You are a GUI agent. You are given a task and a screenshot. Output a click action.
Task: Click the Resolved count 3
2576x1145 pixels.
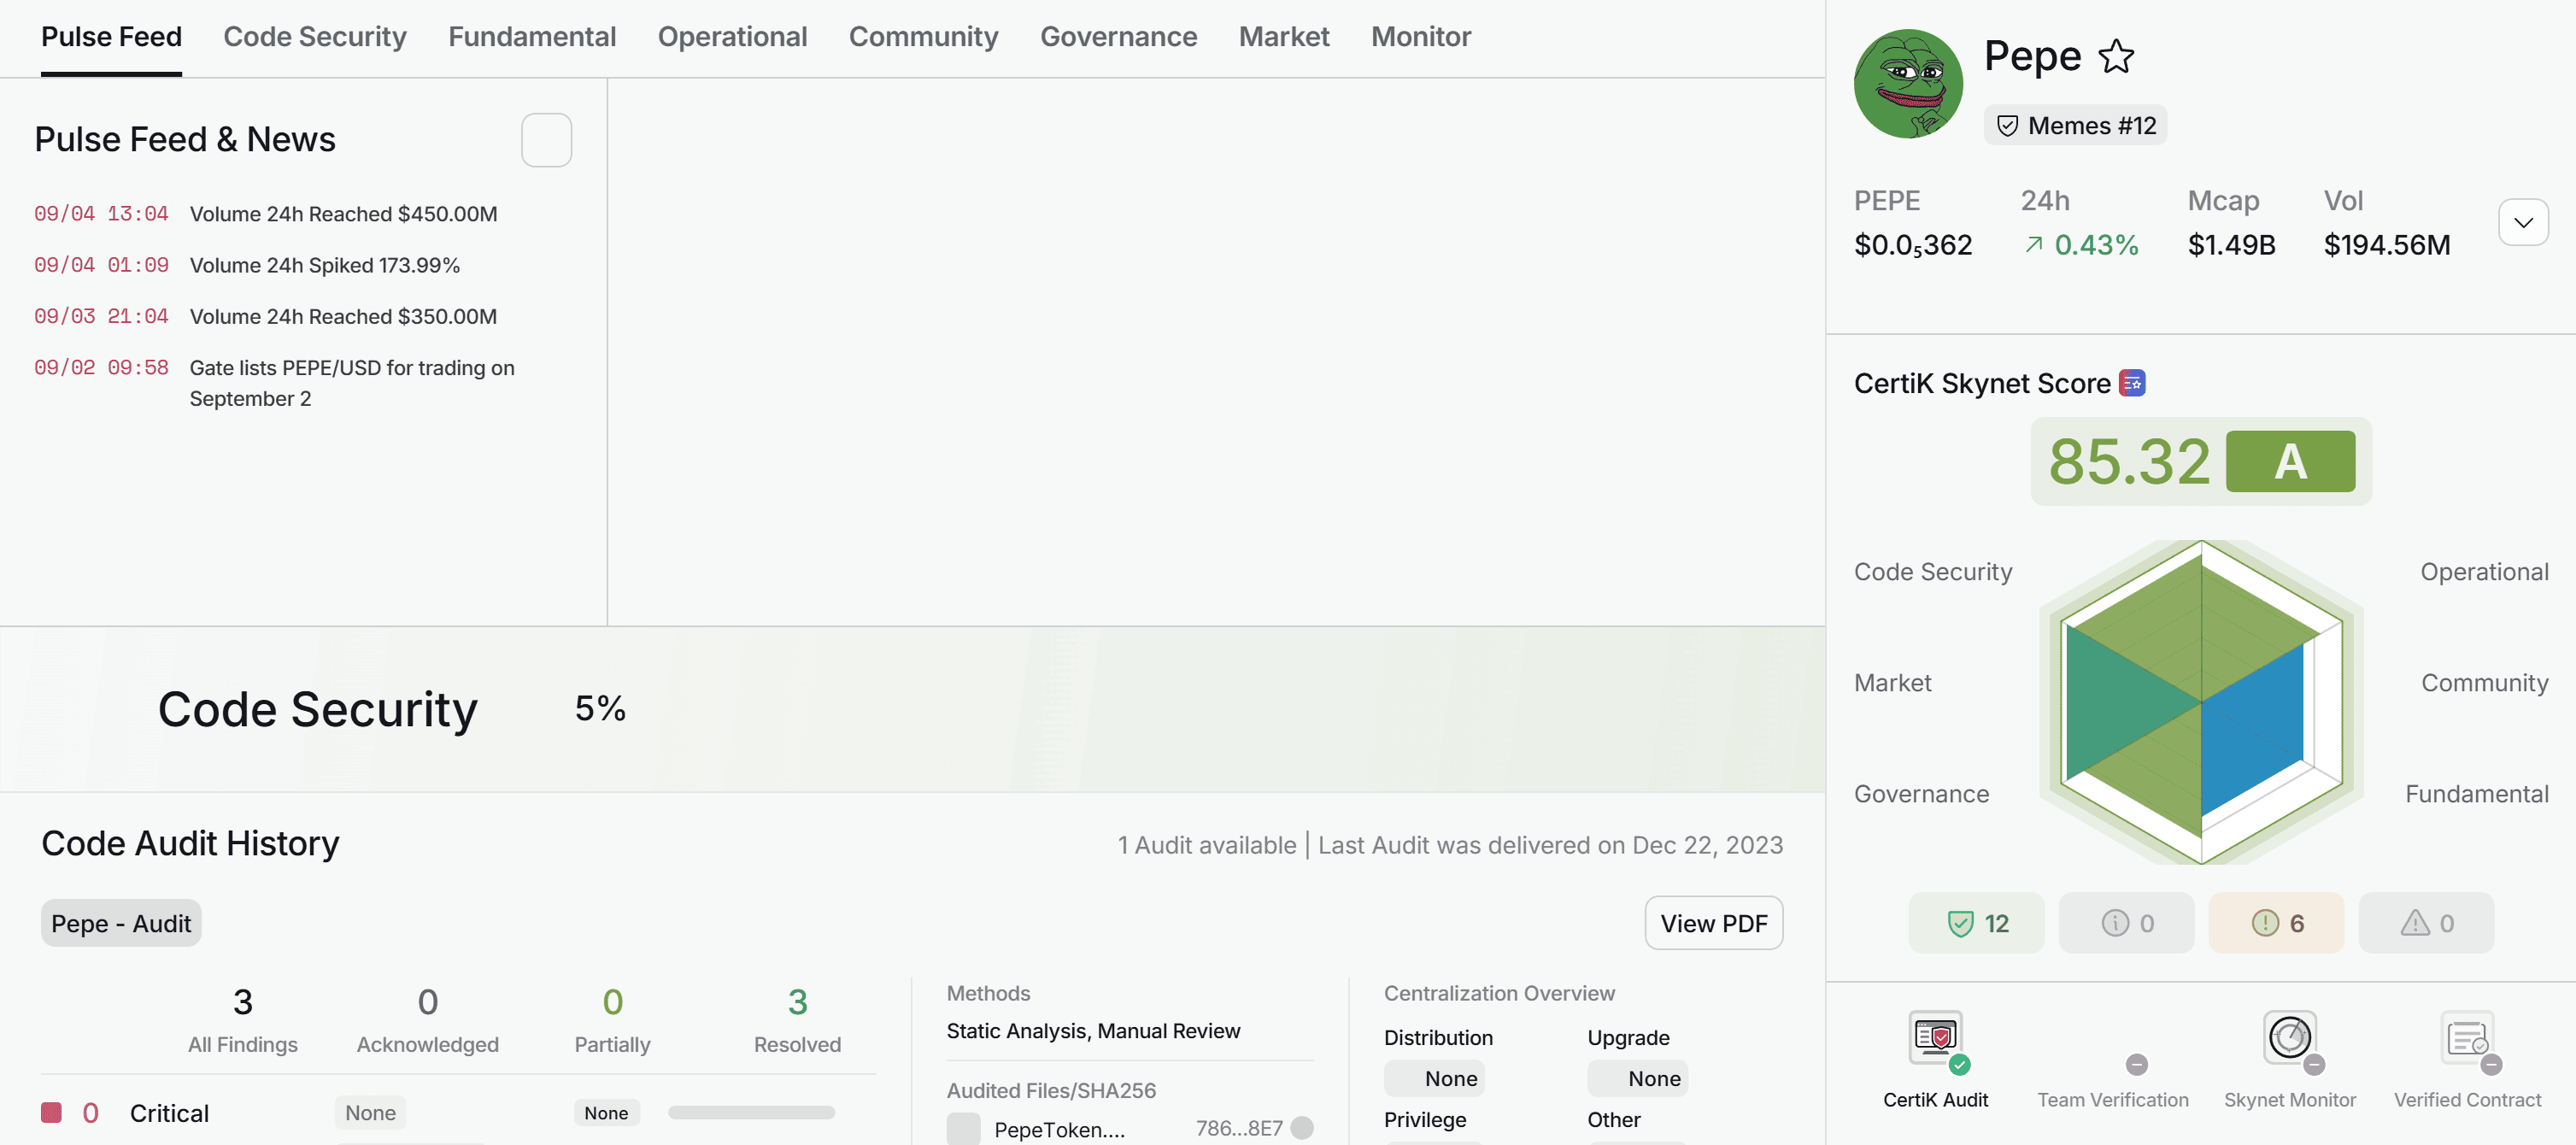pos(797,1001)
